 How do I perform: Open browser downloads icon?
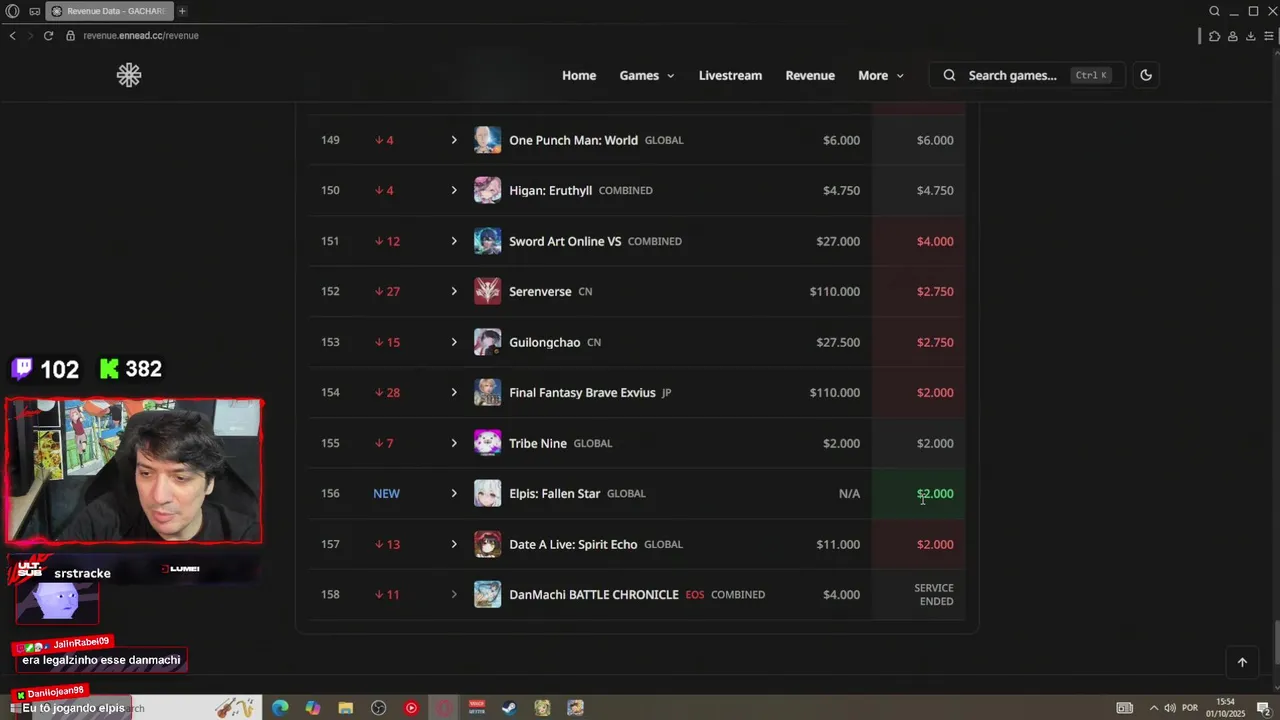point(1251,35)
